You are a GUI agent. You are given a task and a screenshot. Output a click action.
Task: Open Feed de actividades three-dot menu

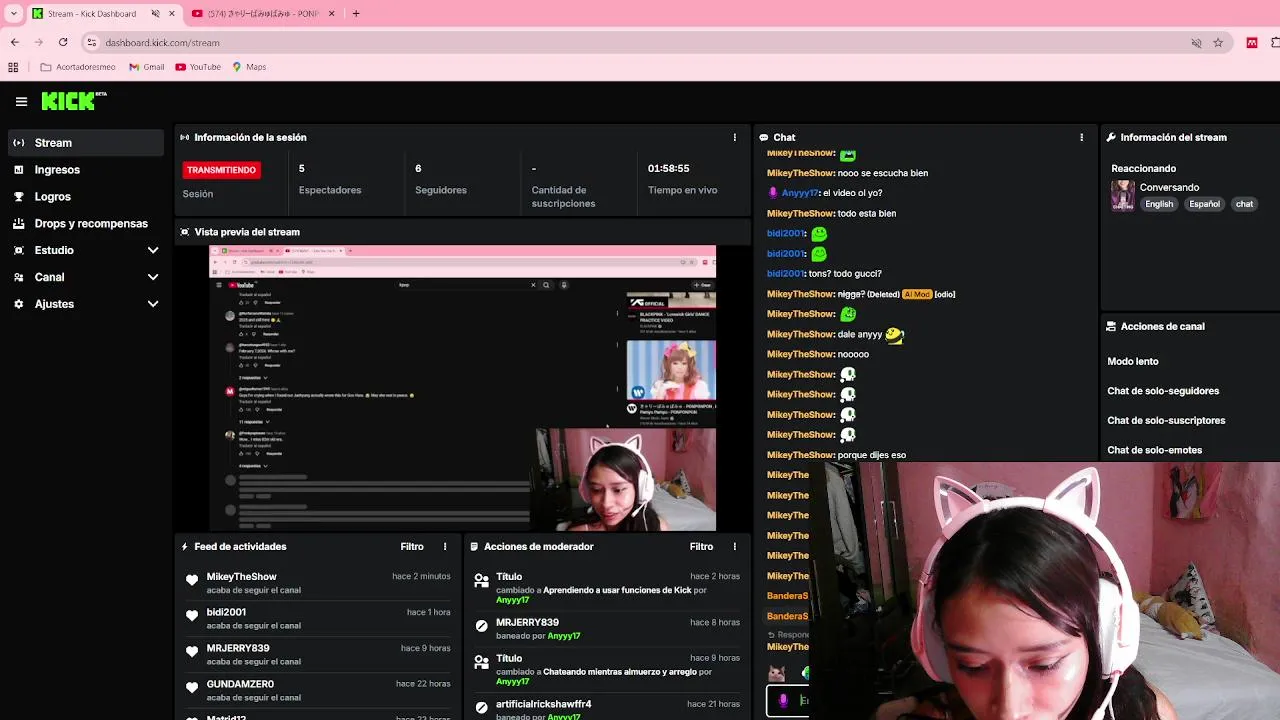pyautogui.click(x=445, y=547)
